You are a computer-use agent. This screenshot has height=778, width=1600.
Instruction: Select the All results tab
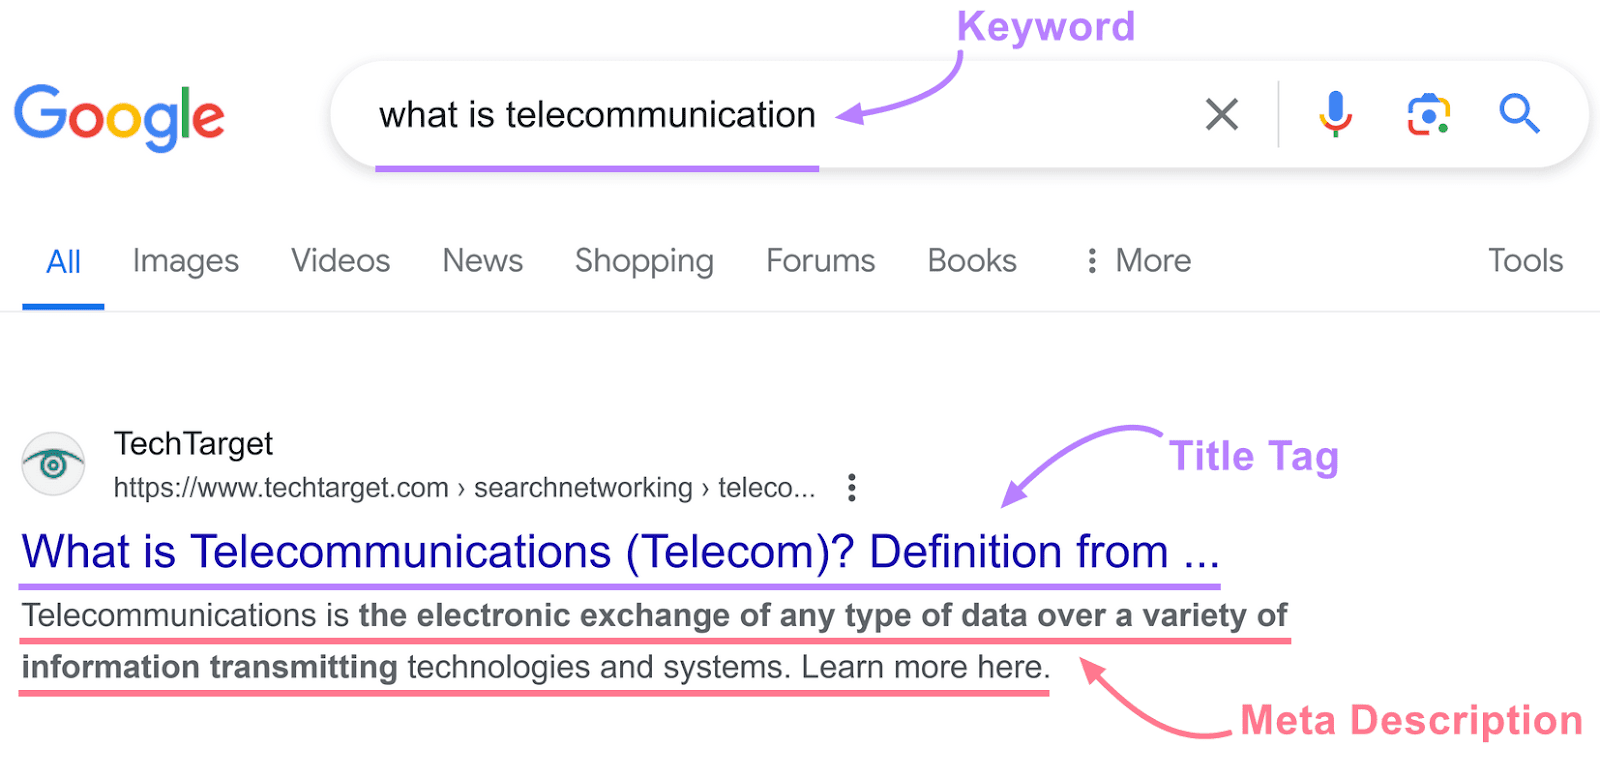click(x=62, y=261)
